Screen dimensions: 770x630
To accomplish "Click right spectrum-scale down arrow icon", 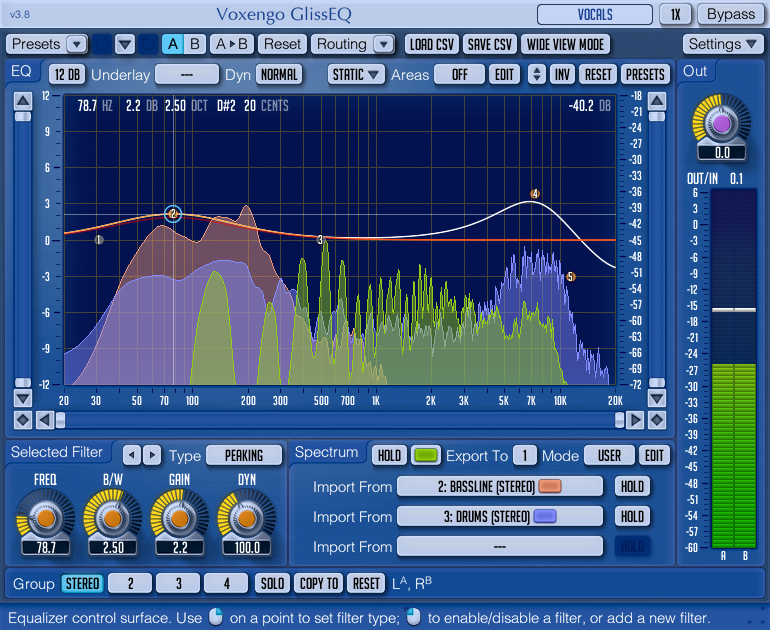I will tap(657, 398).
